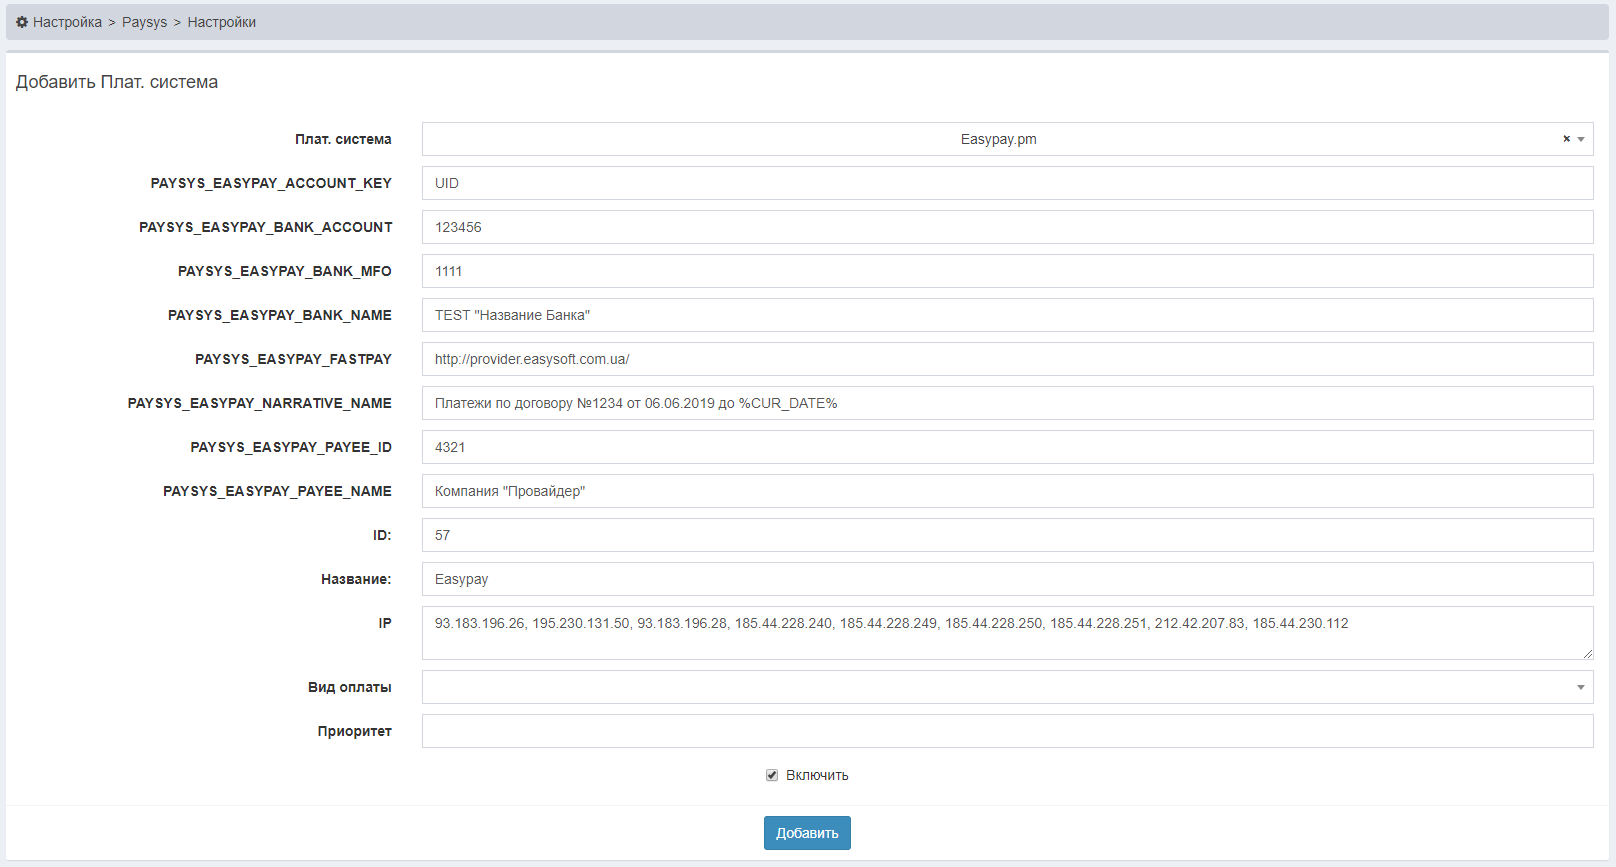Image resolution: width=1616 pixels, height=867 pixels.
Task: Focus the PAYSYS_EASYPAY_FASTPAY URL field
Action: 1007,359
